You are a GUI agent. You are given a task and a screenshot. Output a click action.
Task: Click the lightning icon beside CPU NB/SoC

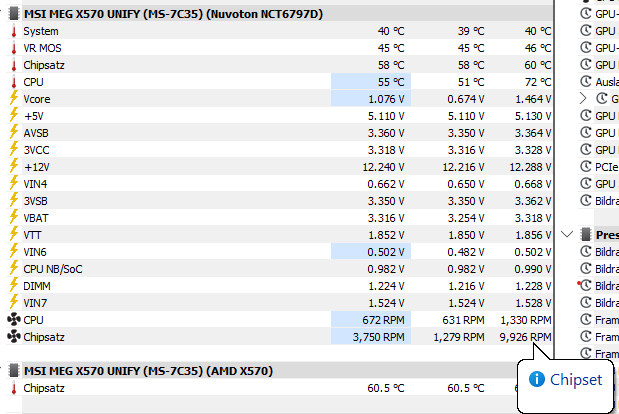click(x=14, y=268)
